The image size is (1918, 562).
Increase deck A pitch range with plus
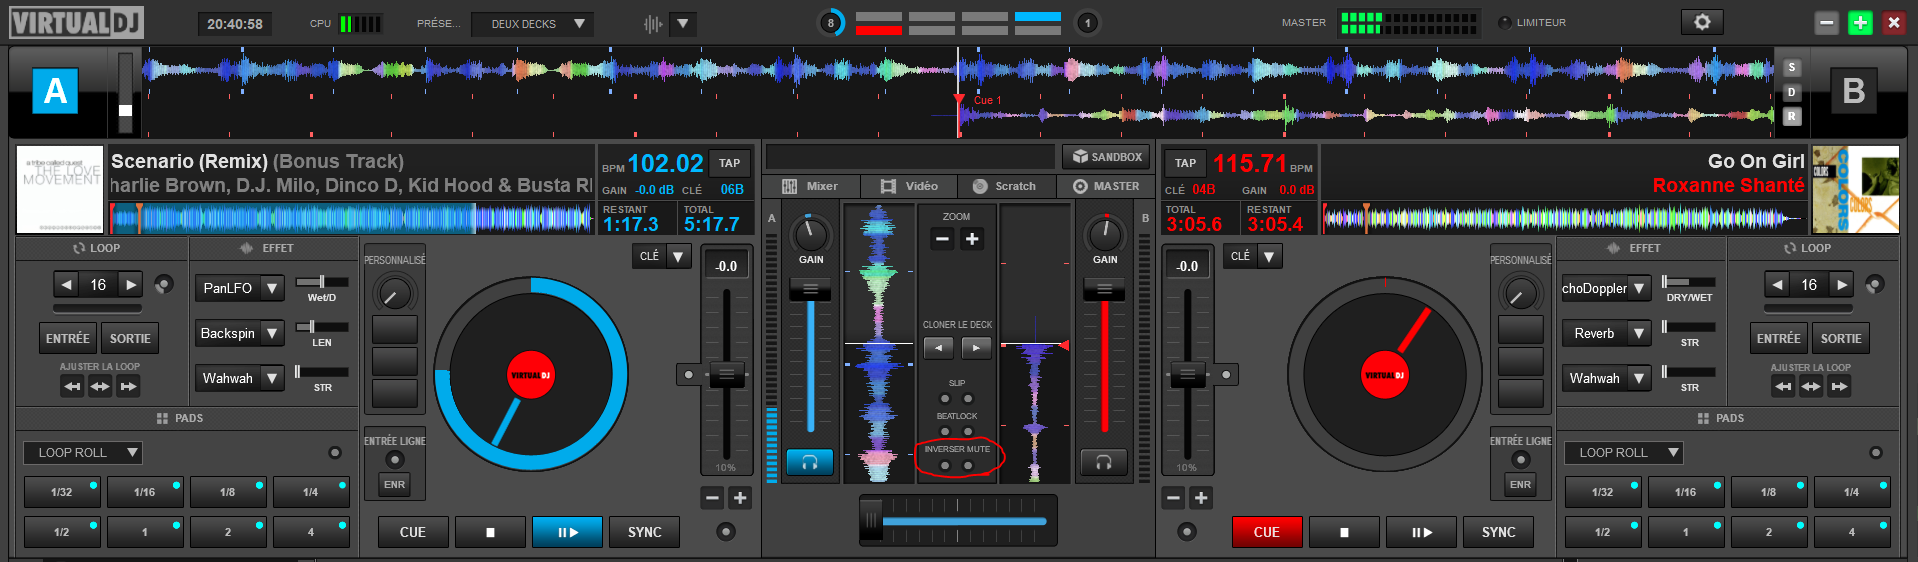pyautogui.click(x=740, y=498)
